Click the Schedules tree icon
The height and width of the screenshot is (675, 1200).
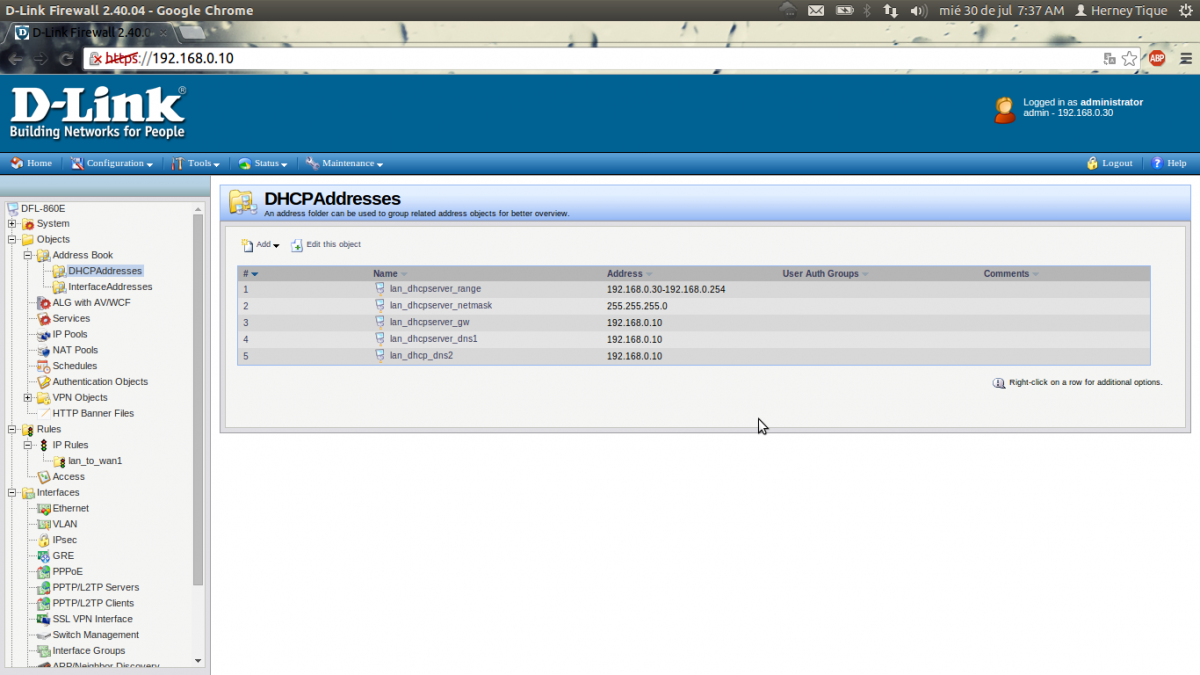click(44, 366)
